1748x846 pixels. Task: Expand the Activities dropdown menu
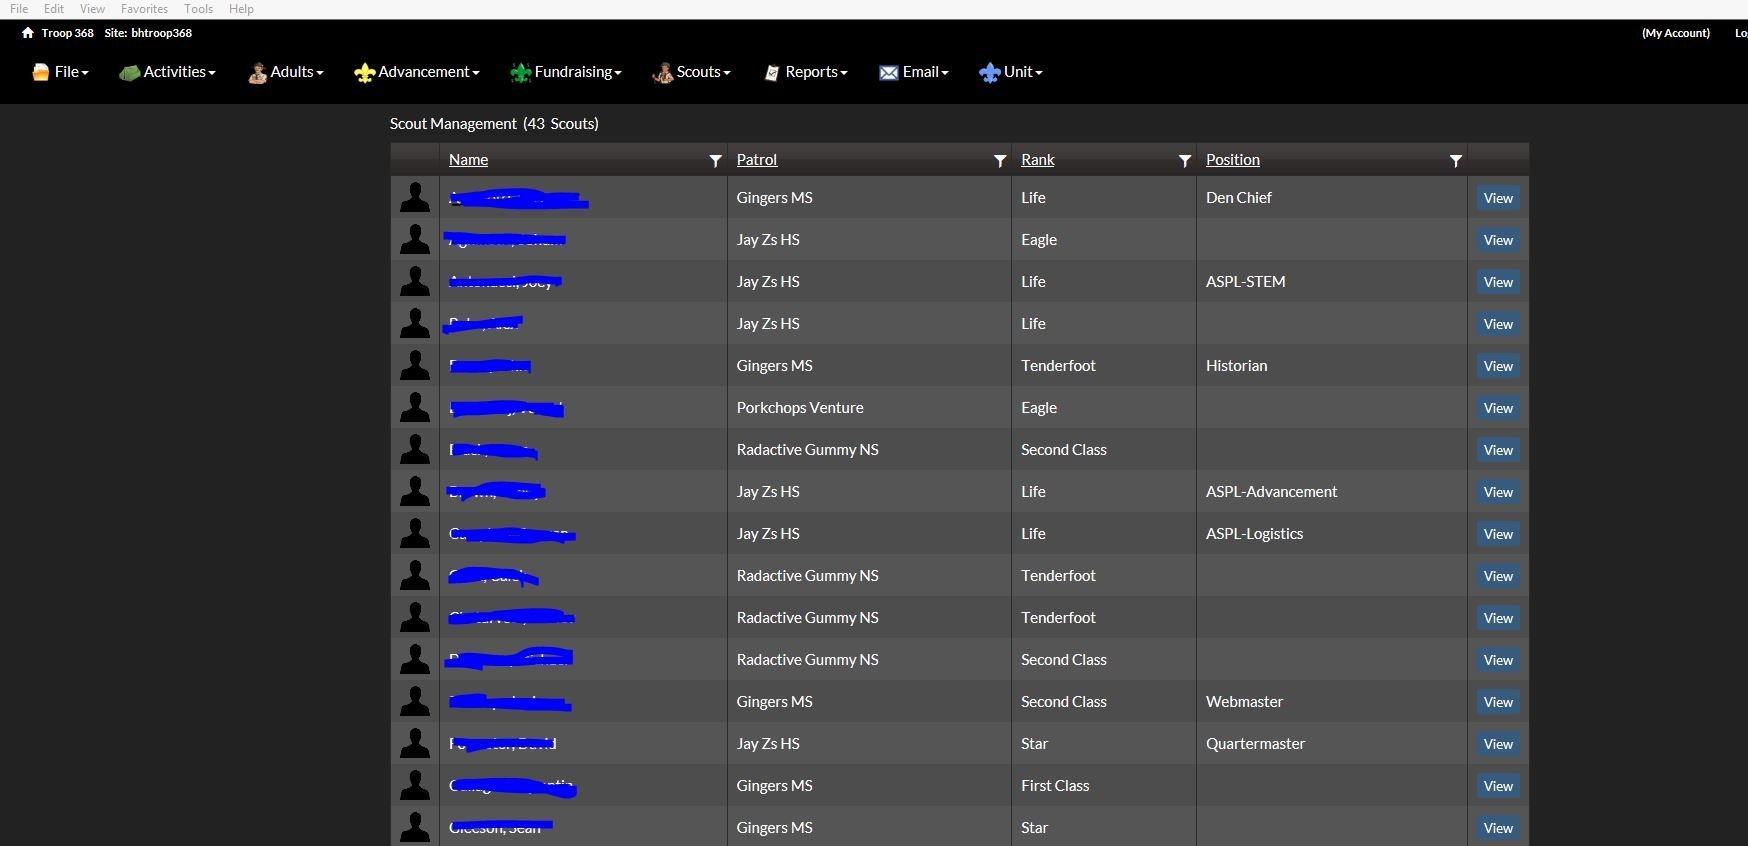tap(167, 72)
